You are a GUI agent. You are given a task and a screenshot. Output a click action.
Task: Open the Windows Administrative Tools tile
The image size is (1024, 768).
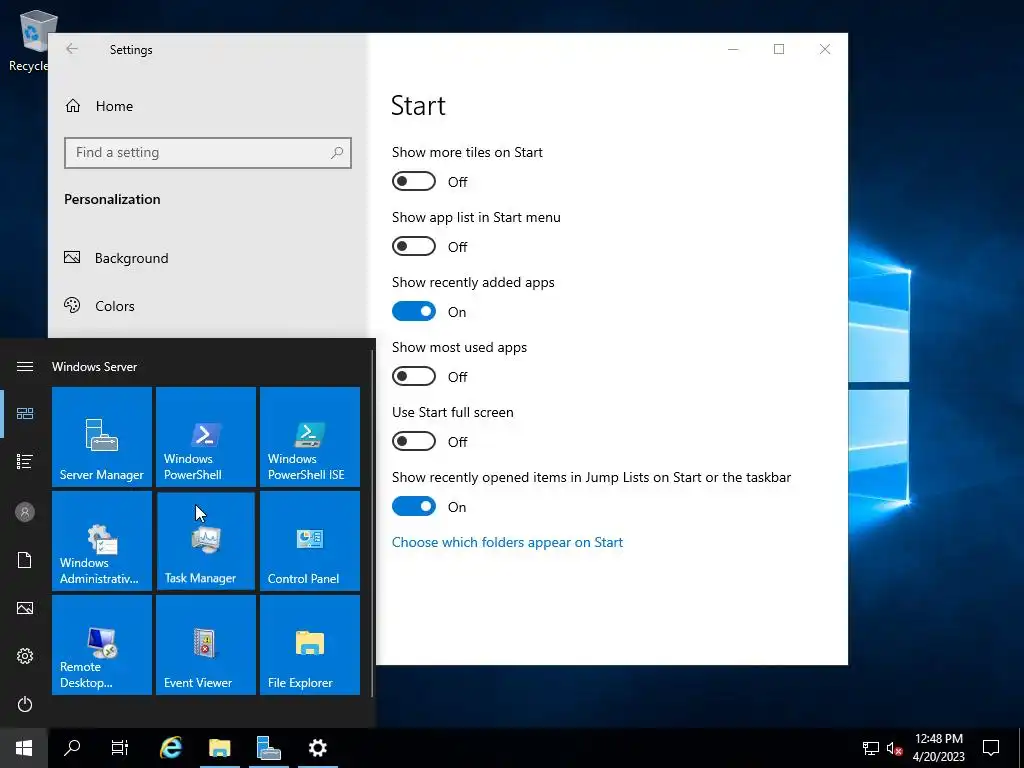pyautogui.click(x=102, y=541)
